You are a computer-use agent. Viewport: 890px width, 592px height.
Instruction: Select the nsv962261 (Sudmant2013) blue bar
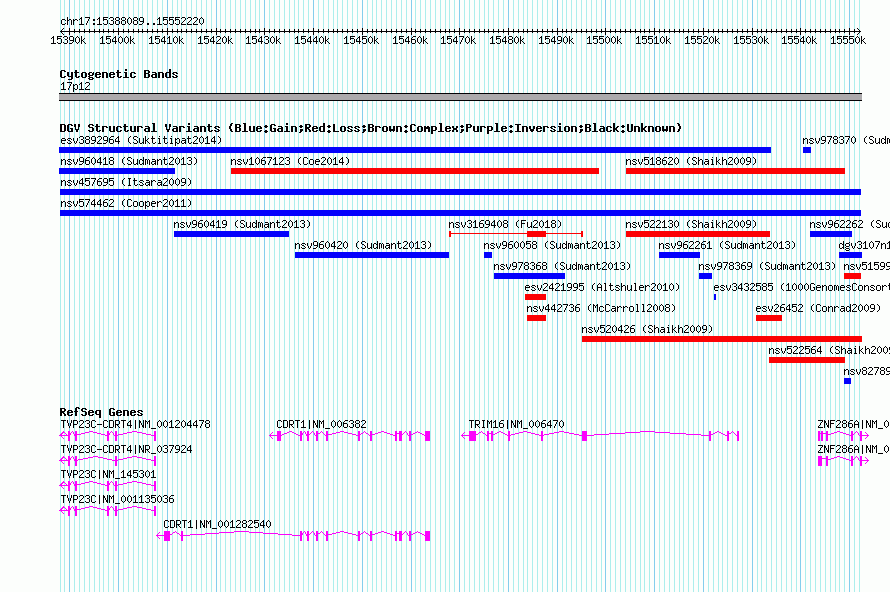[679, 255]
